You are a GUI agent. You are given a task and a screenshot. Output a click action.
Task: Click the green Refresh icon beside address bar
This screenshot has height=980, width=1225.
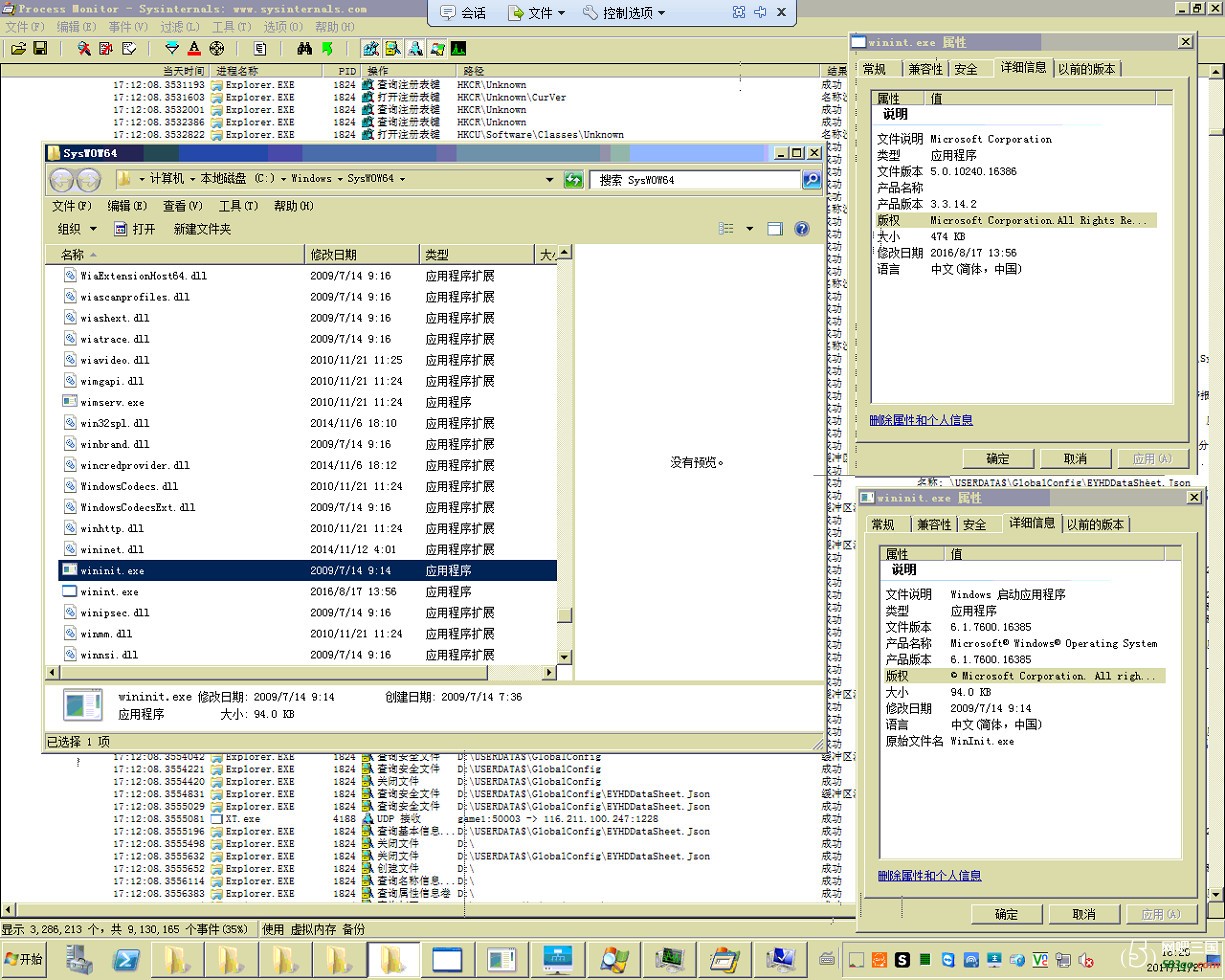(x=573, y=179)
